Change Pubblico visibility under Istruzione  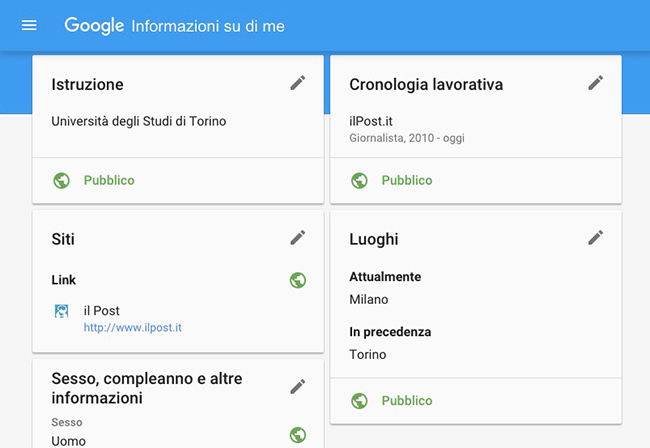click(109, 180)
